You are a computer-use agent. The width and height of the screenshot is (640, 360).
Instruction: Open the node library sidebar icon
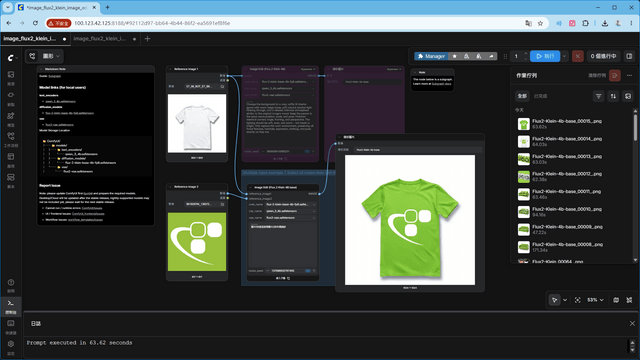(x=11, y=98)
